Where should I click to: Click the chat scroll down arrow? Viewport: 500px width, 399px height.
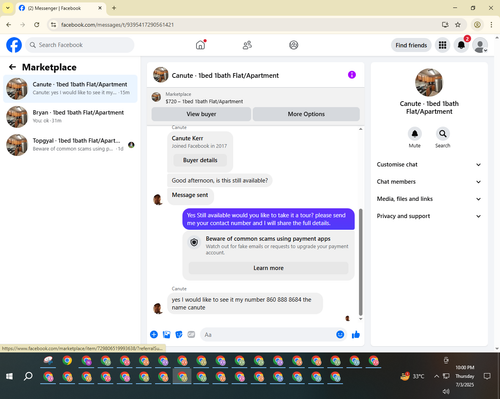pos(360,319)
